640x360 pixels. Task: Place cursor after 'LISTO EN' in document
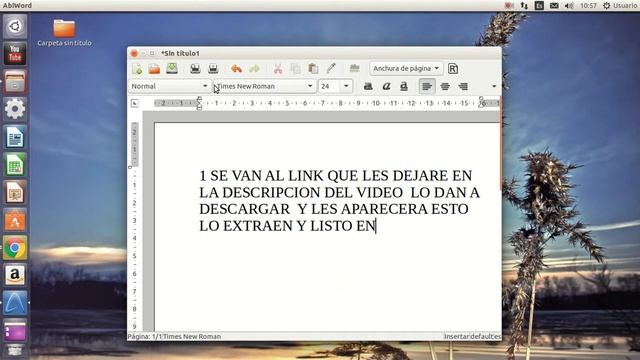pos(376,225)
